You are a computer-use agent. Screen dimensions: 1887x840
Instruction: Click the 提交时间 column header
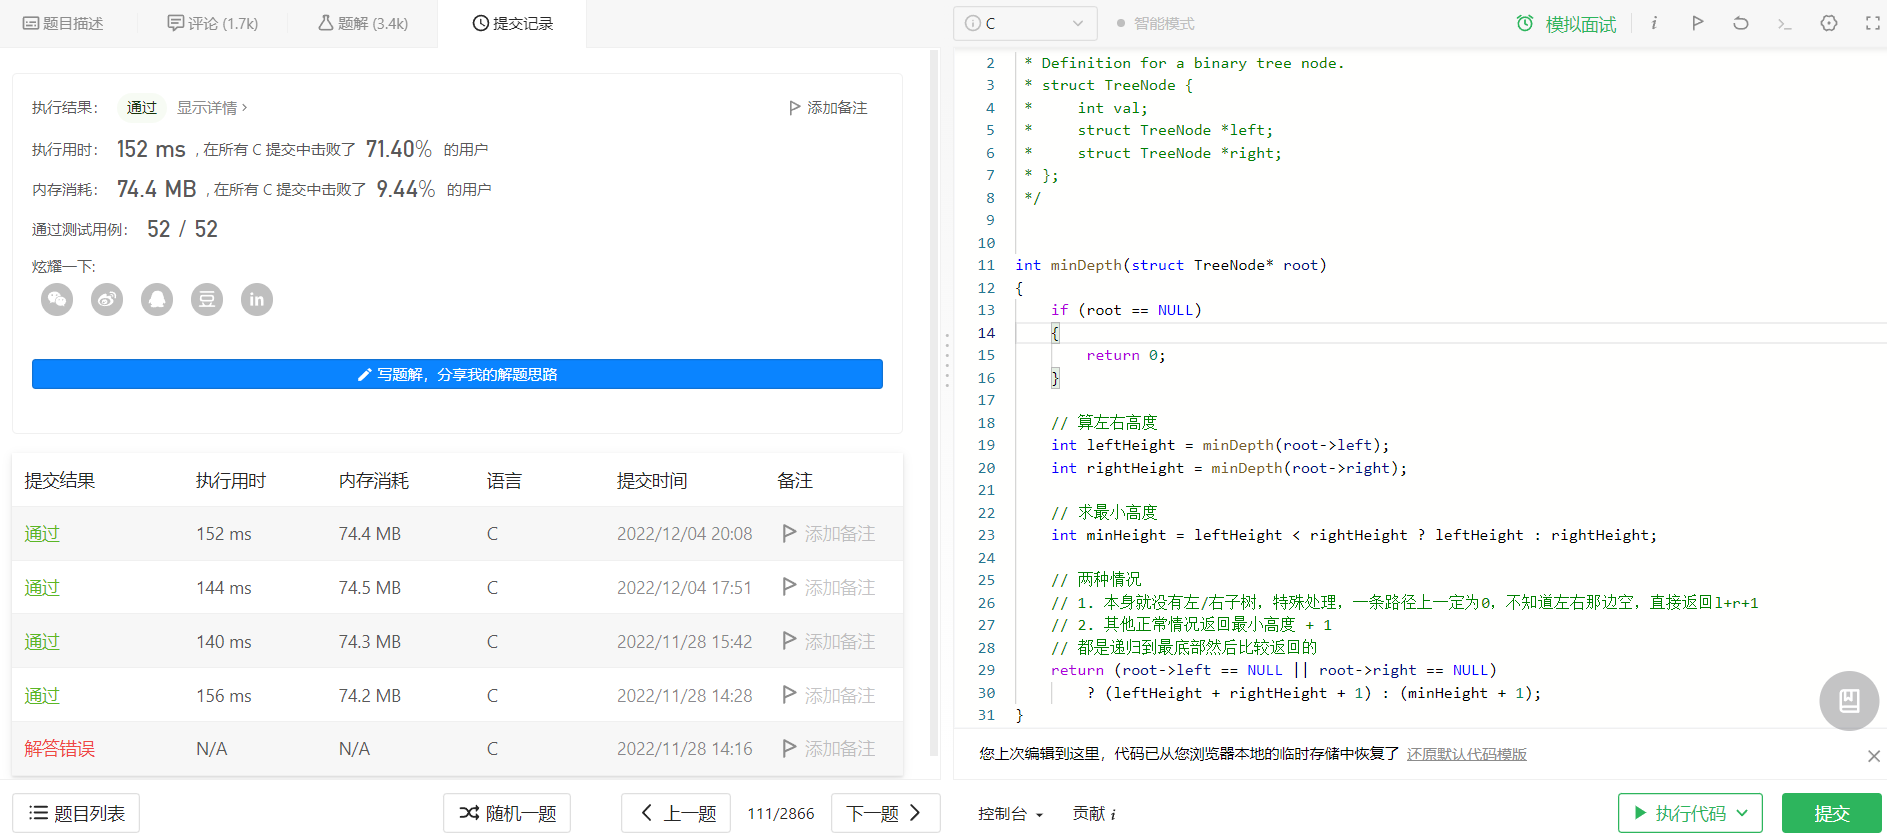coord(652,481)
